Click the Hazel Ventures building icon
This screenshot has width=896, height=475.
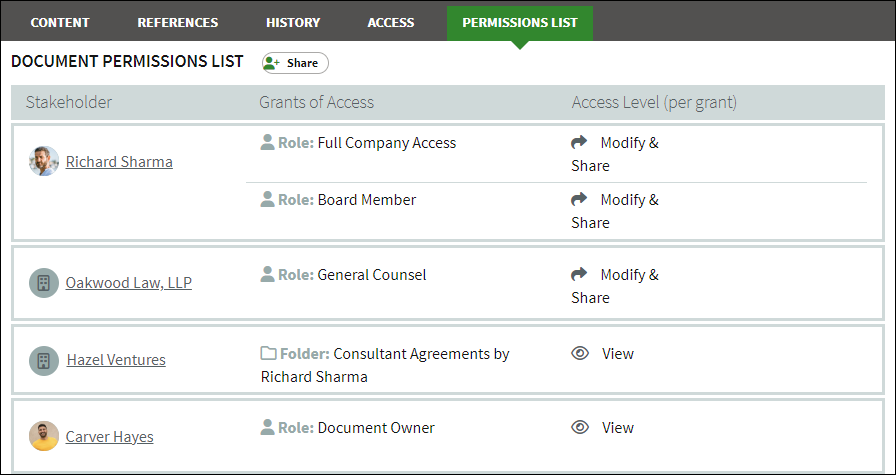coord(44,361)
